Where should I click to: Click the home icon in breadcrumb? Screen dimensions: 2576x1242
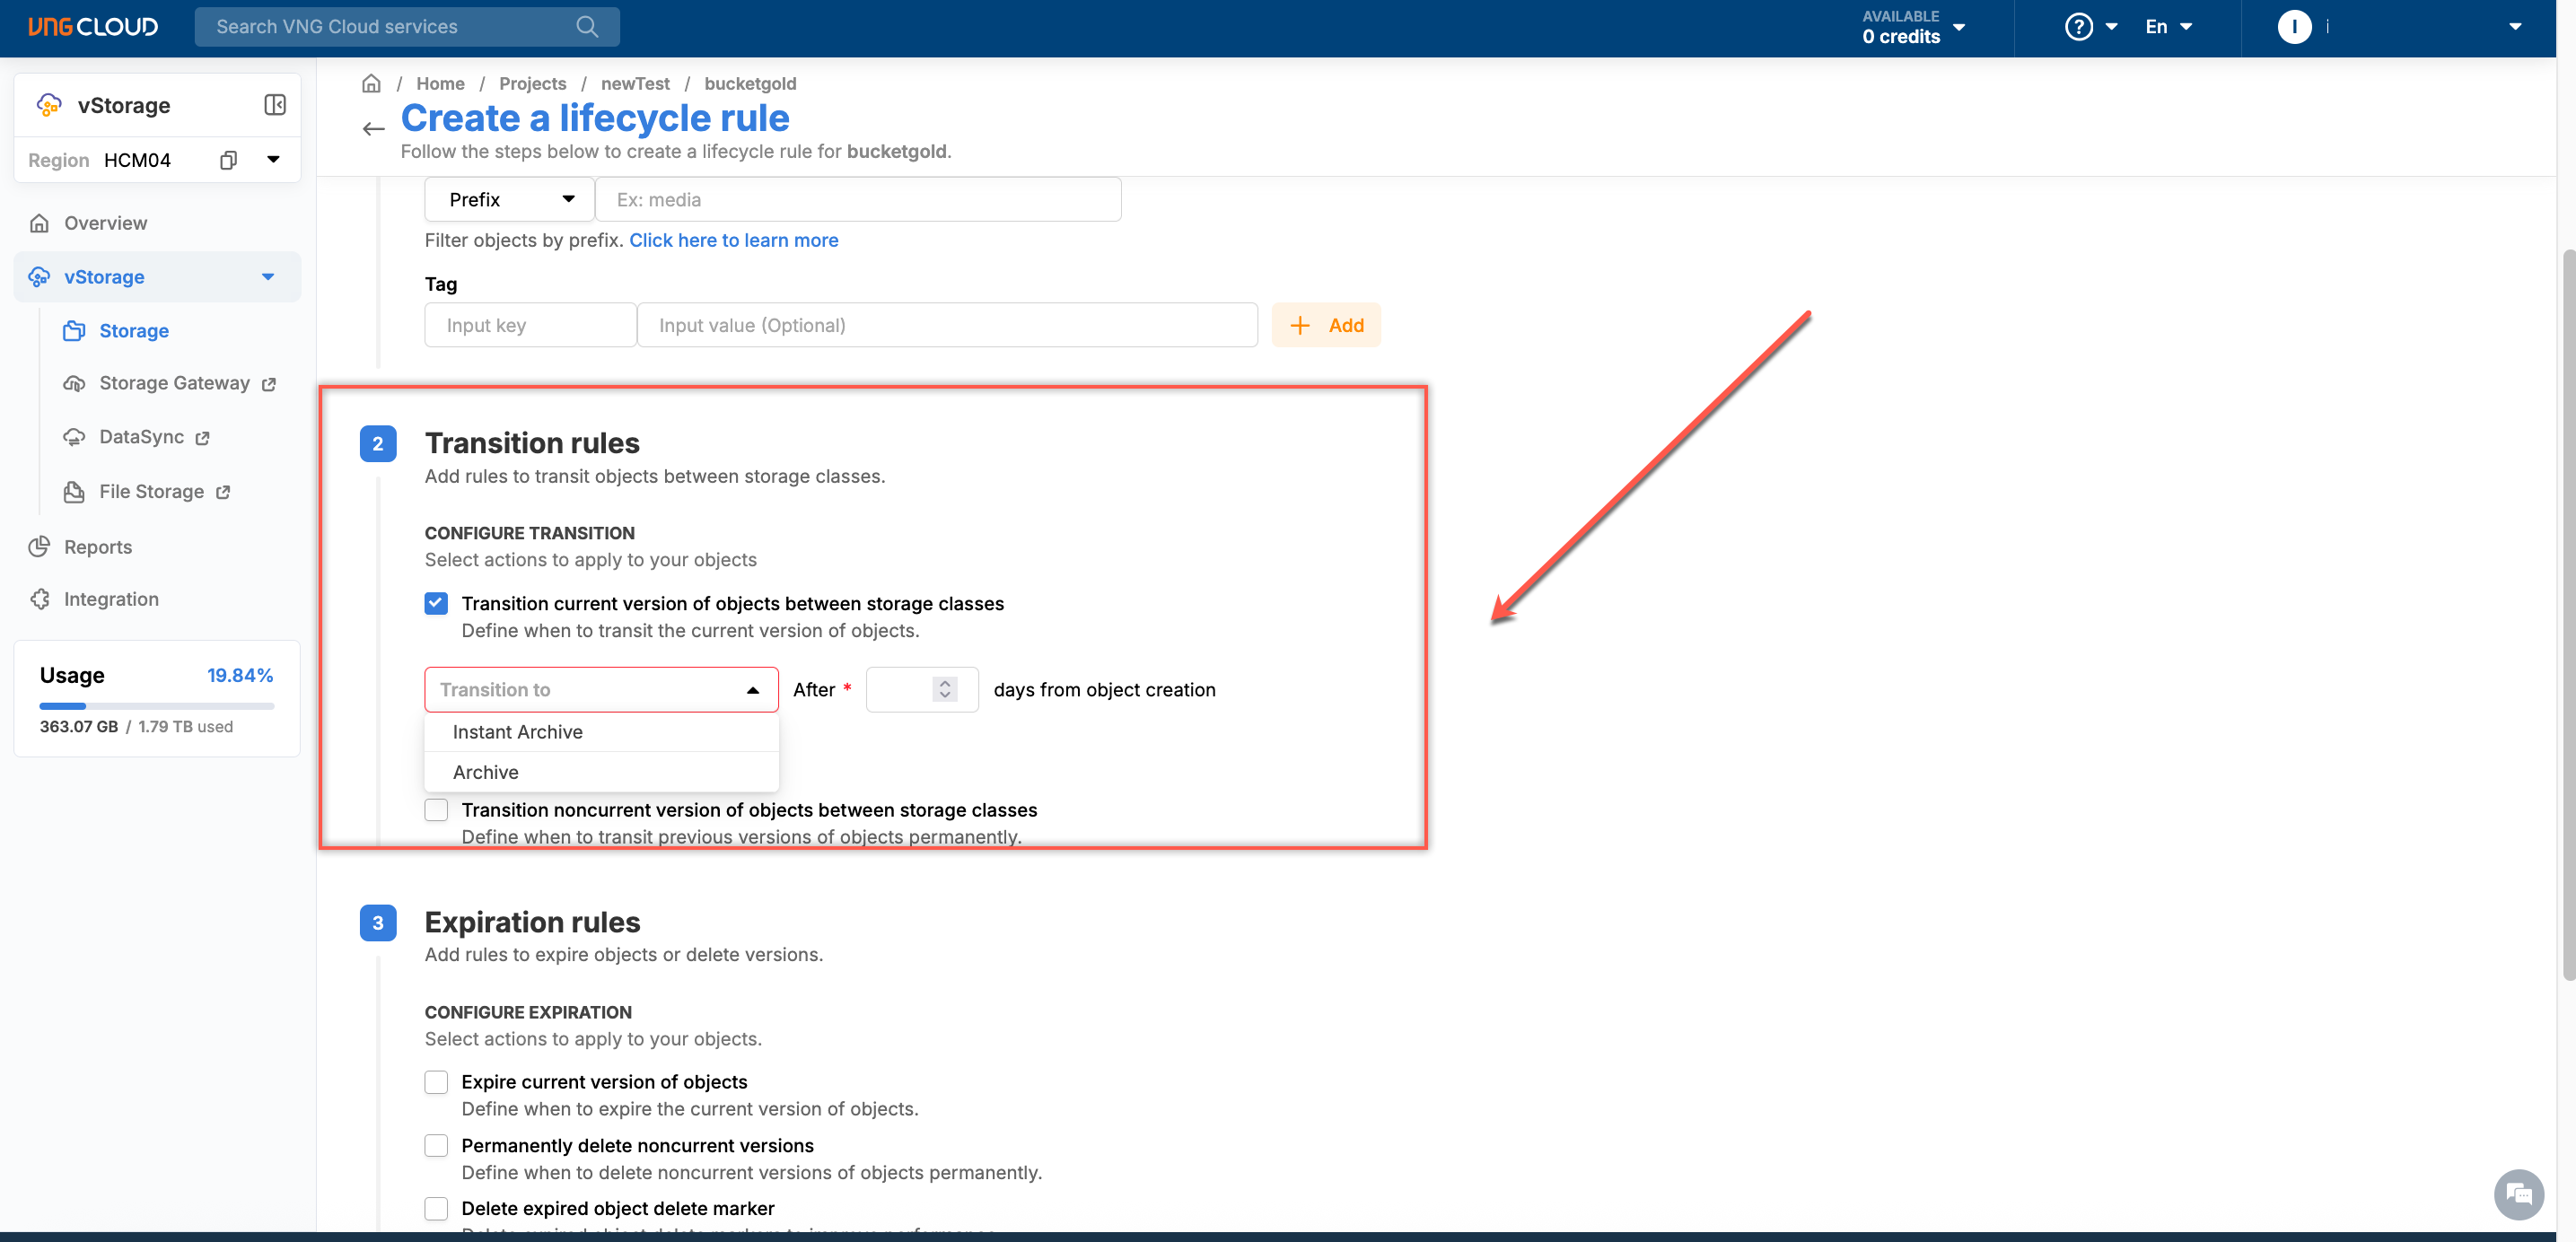tap(371, 83)
